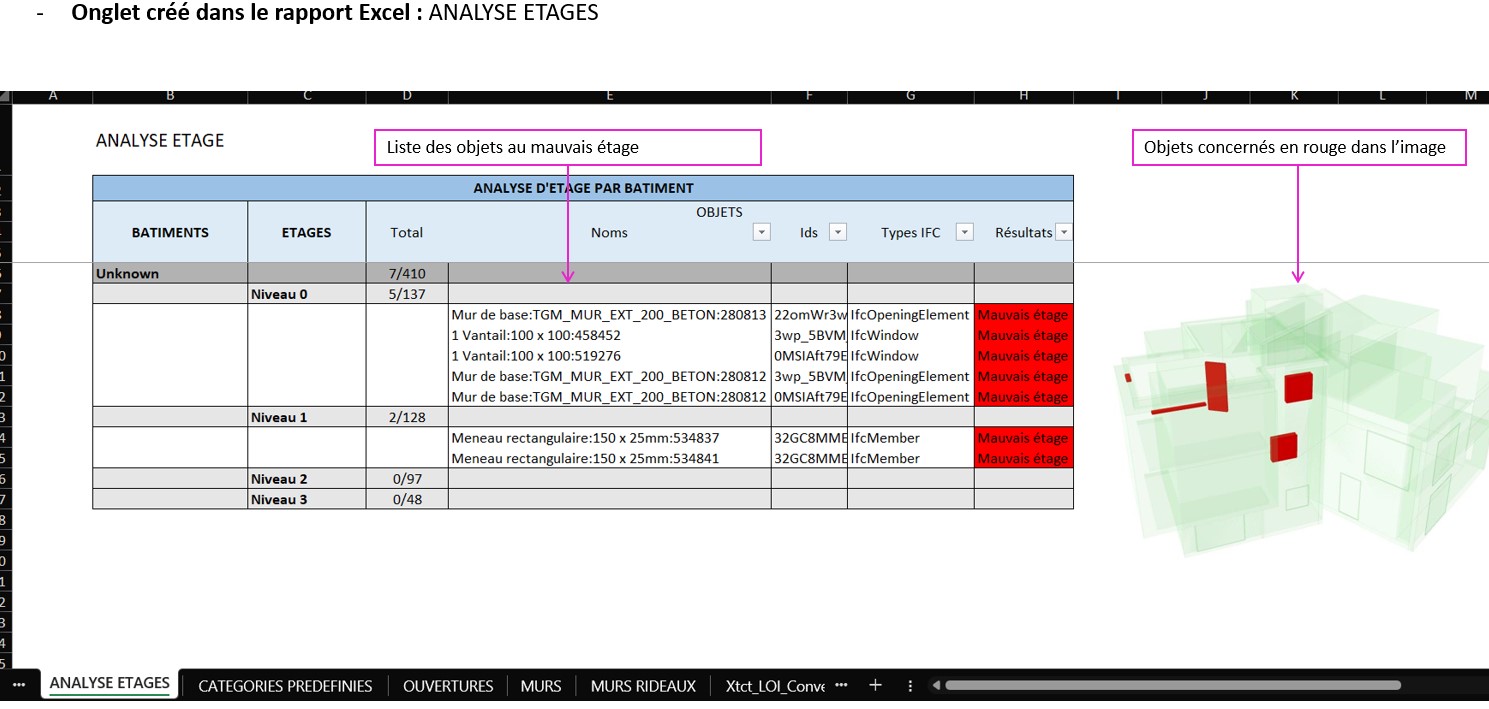
Task: Switch to the OUVERTURES sheet tab
Action: click(x=447, y=685)
